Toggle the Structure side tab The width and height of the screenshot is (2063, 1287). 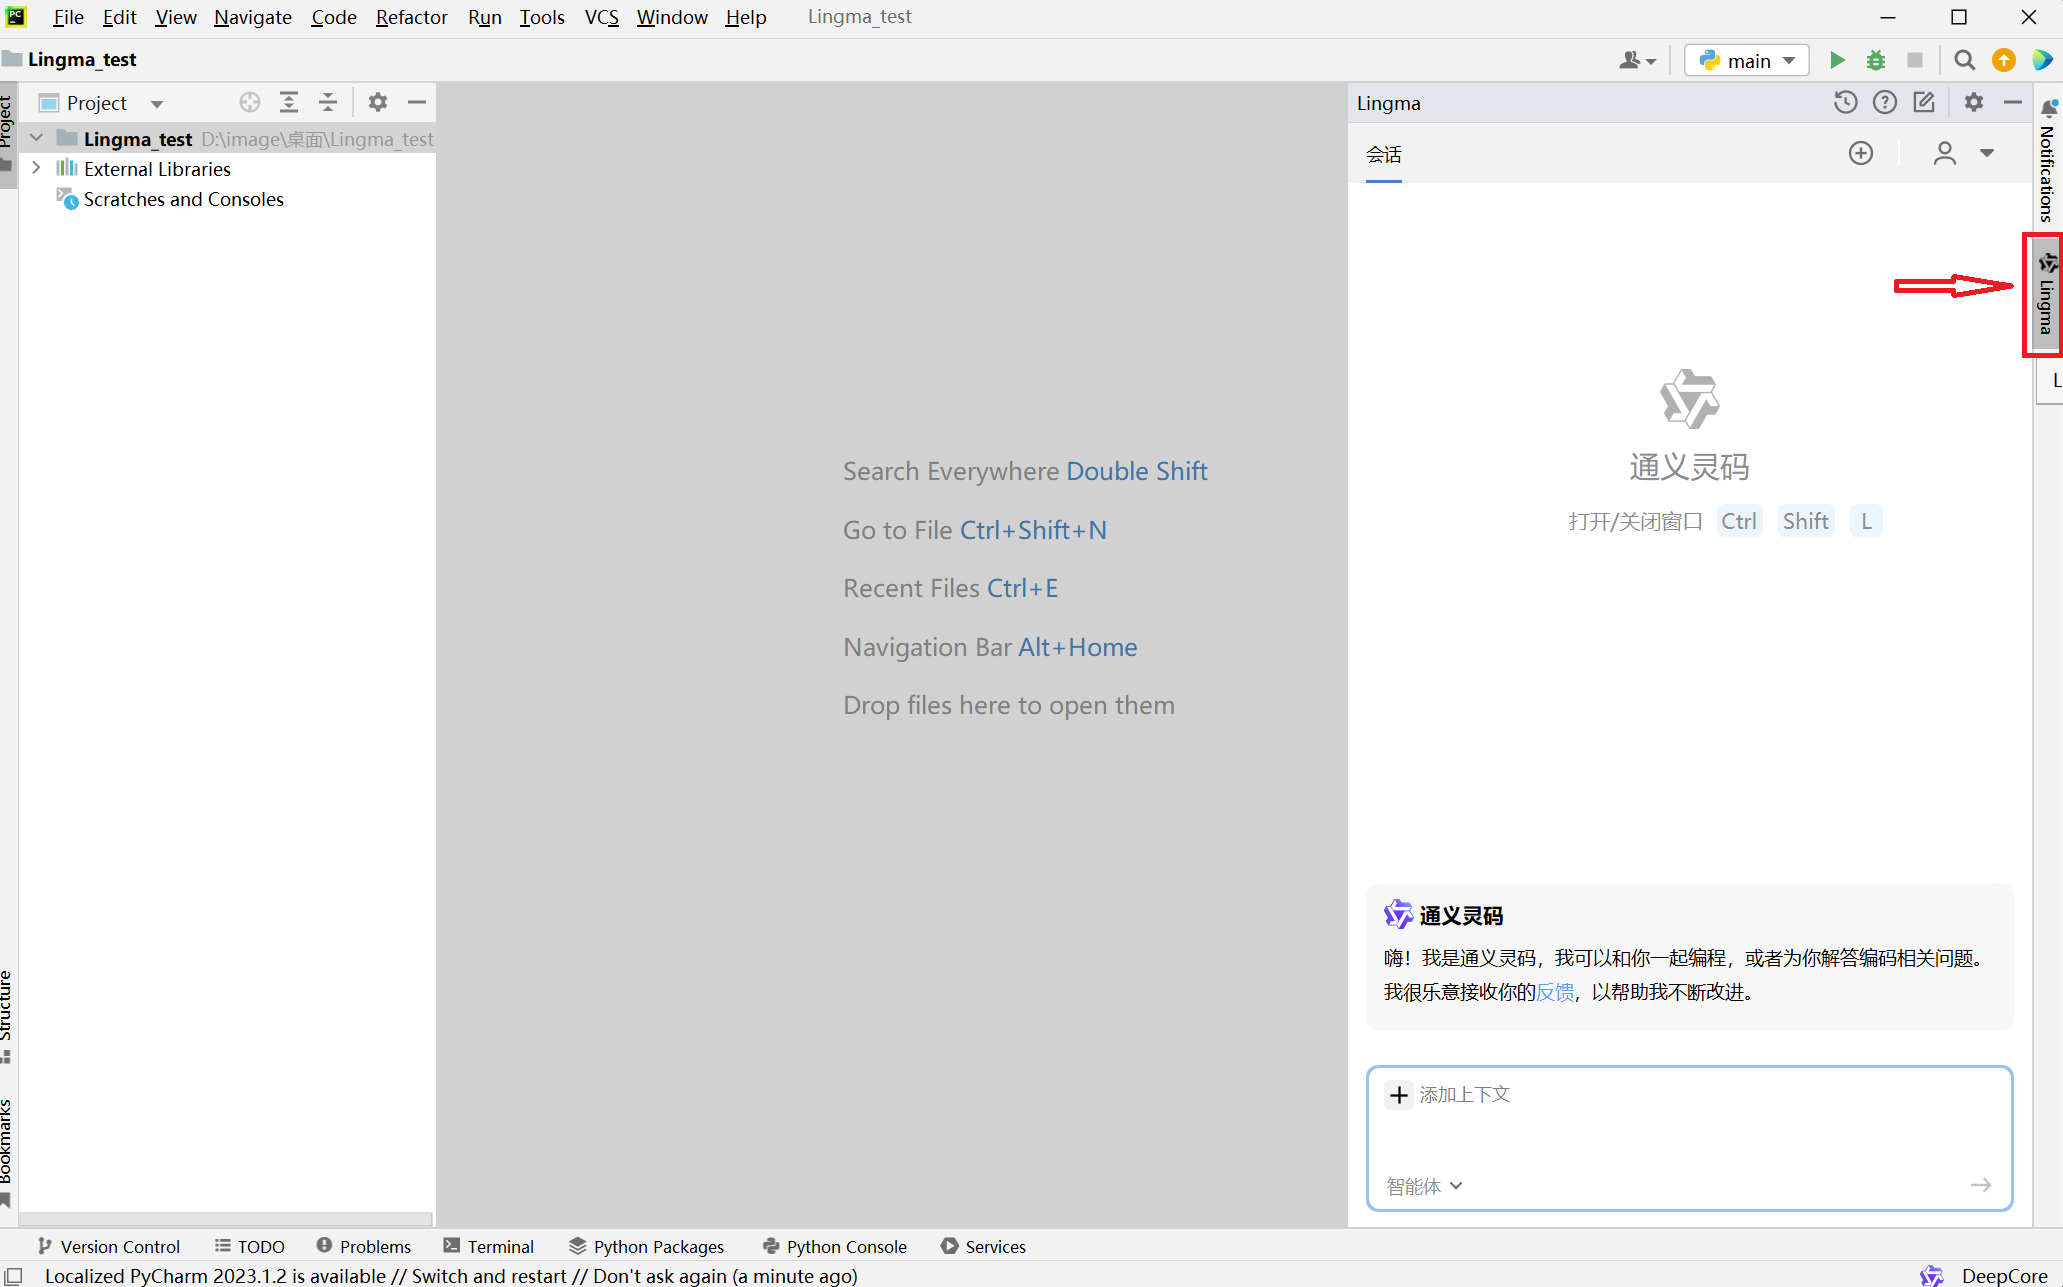click(x=7, y=1016)
